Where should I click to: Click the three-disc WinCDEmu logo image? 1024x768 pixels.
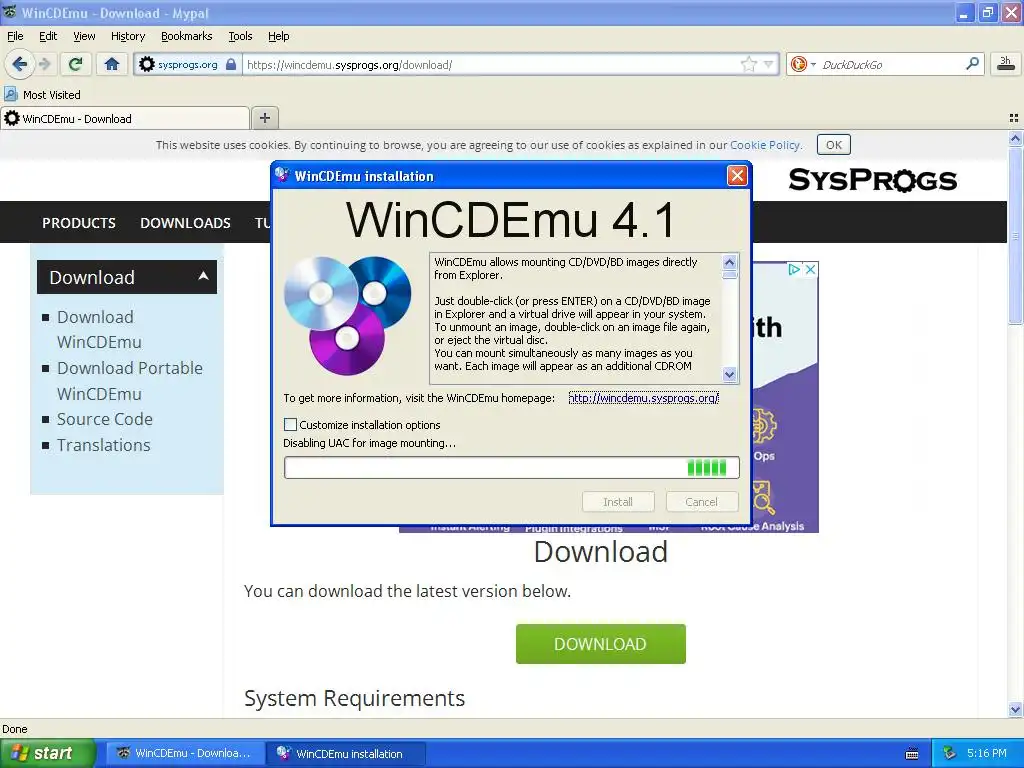click(347, 316)
